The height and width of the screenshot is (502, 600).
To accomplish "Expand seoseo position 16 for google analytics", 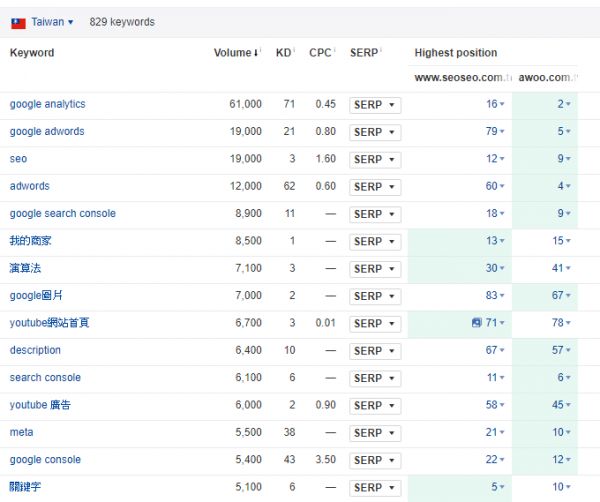I will point(495,104).
